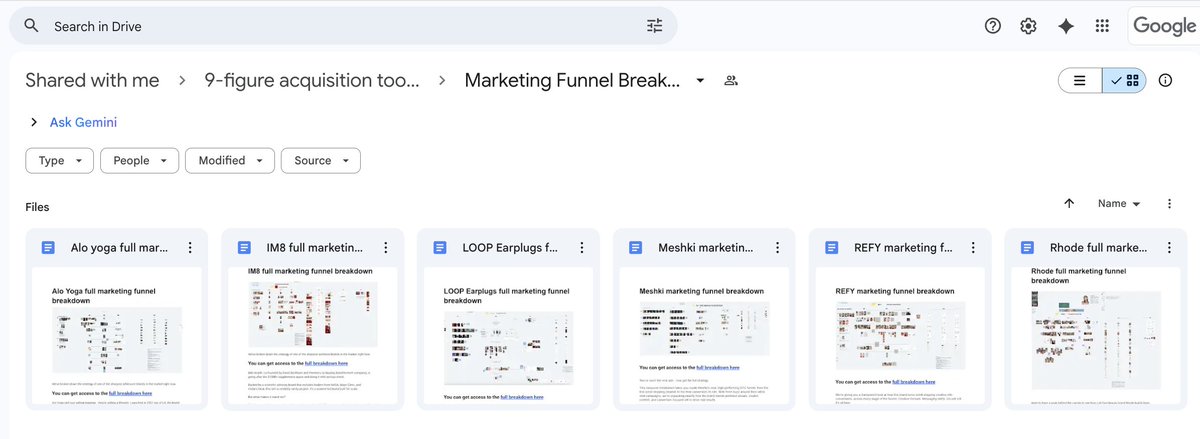Open the Type filter dropdown
The image size is (1200, 439).
[x=59, y=160]
